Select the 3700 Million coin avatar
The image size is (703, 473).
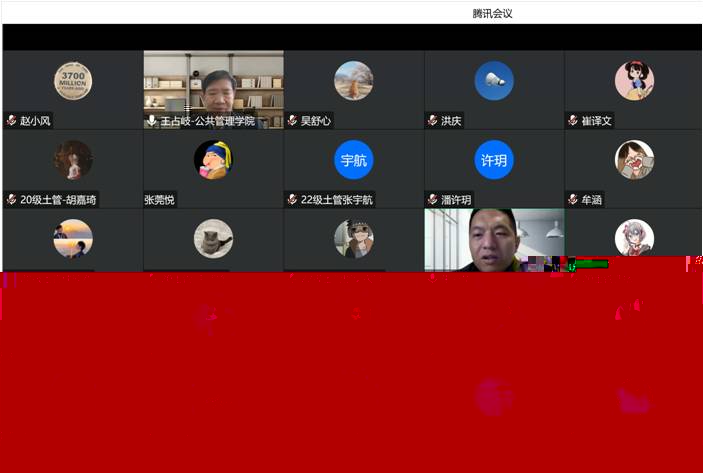pyautogui.click(x=73, y=81)
